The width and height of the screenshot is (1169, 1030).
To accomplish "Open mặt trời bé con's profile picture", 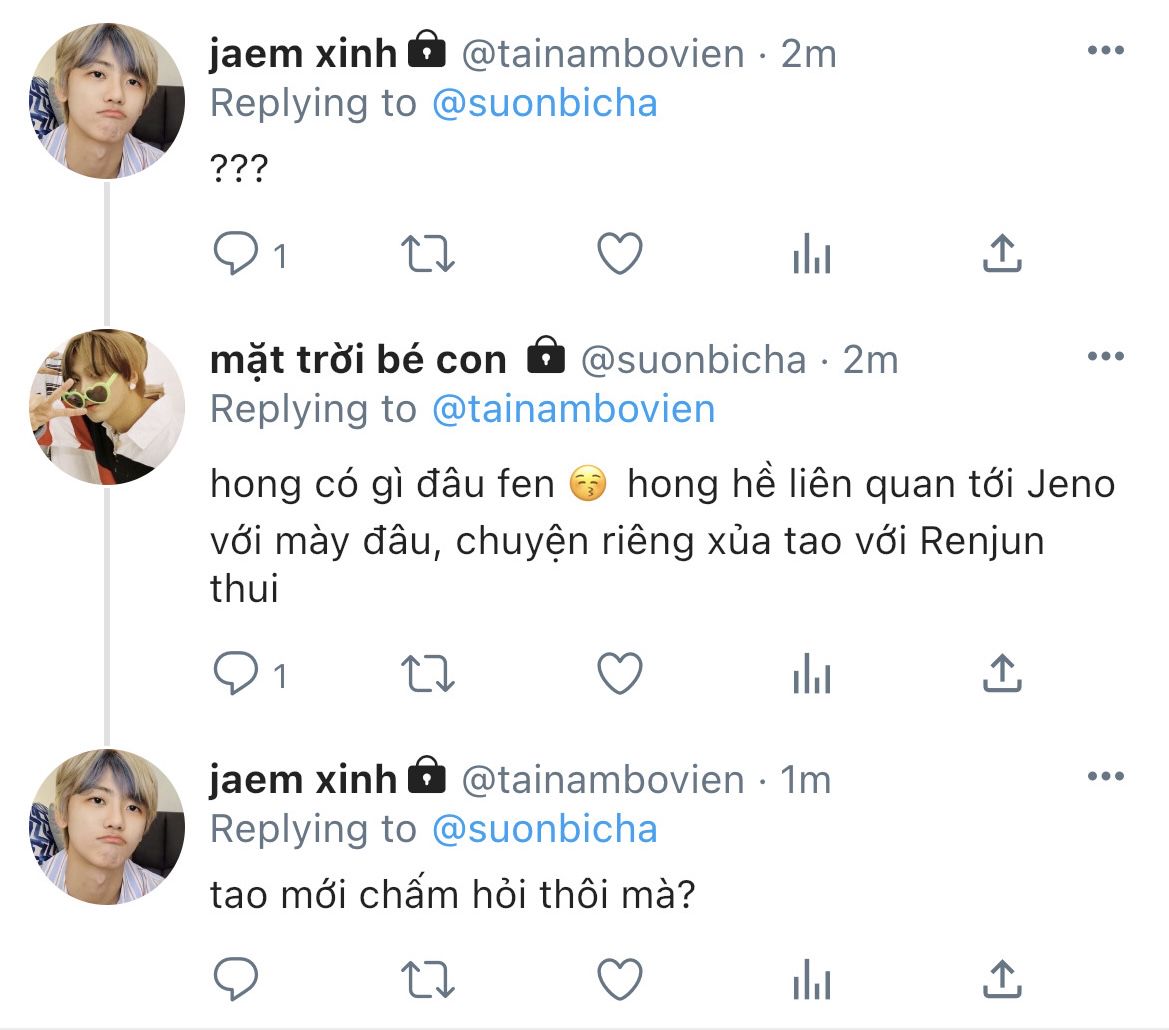I will coord(107,407).
